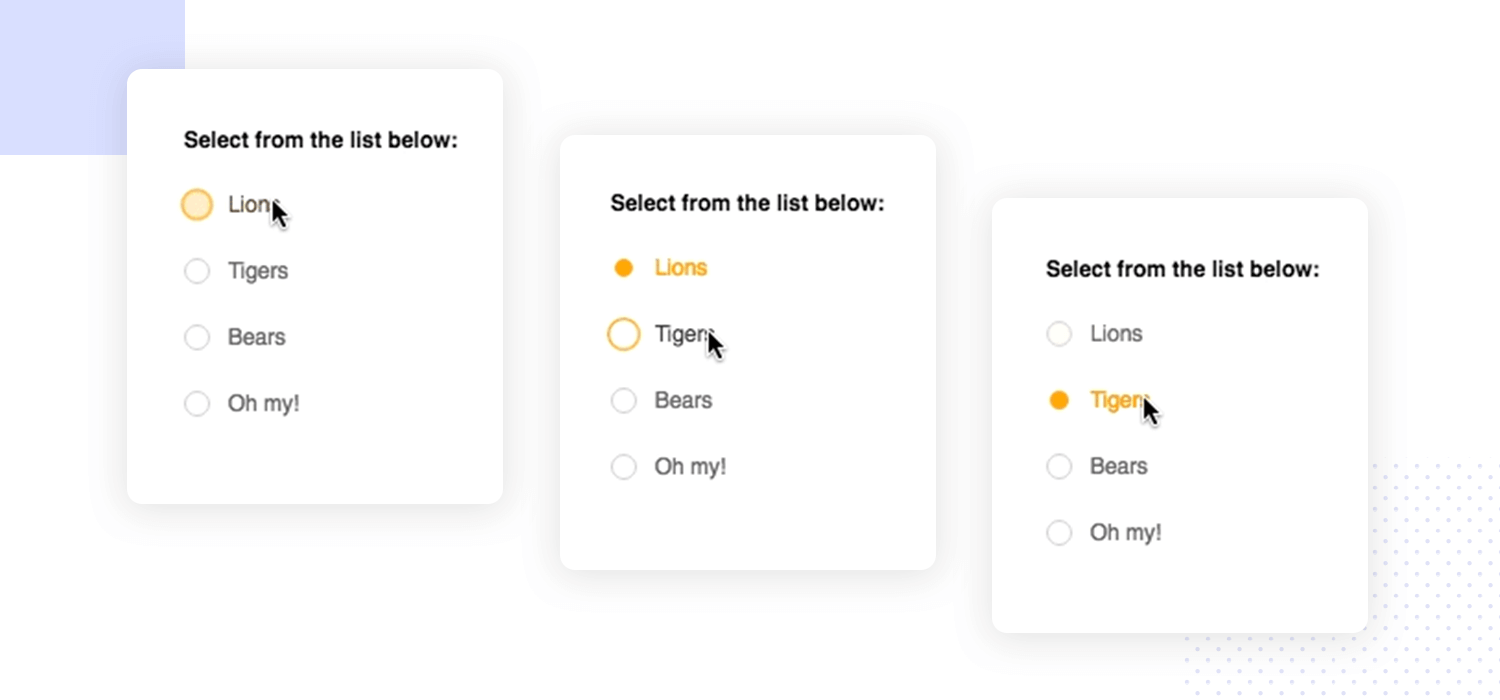This screenshot has height=700, width=1500.
Task: Click the selected orange Tigers radio in right card
Action: [x=1059, y=401]
